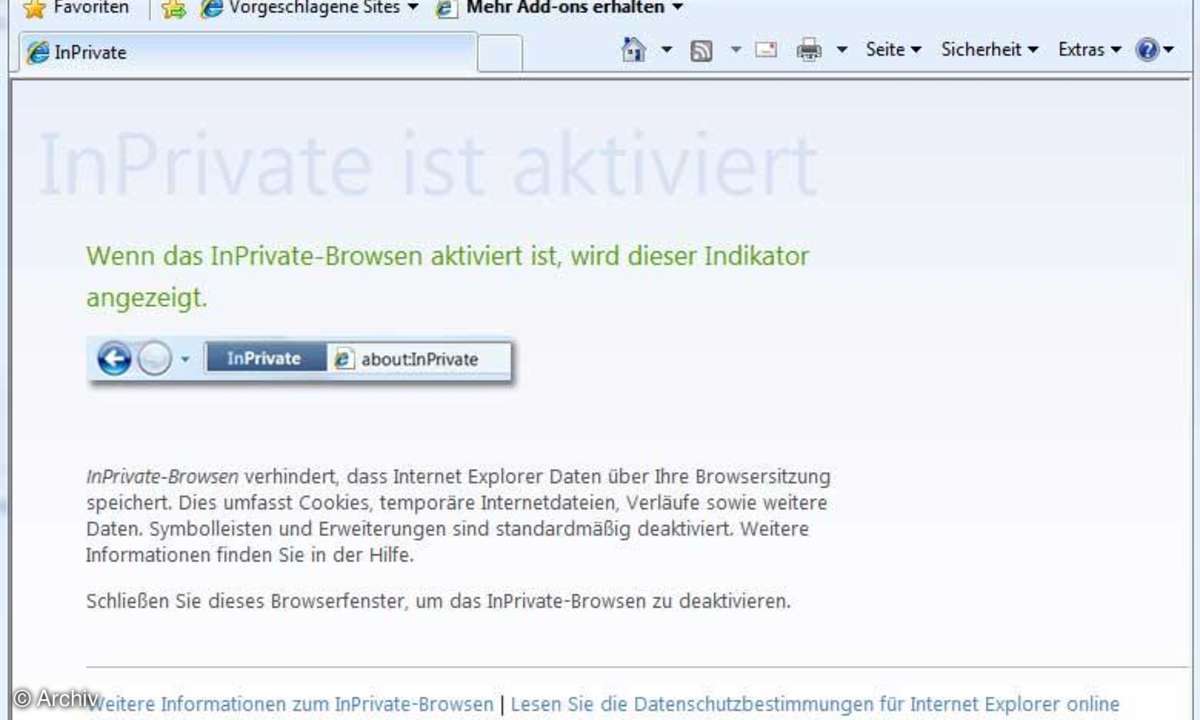Click the Home page icon
The height and width of the screenshot is (720, 1200).
[634, 49]
